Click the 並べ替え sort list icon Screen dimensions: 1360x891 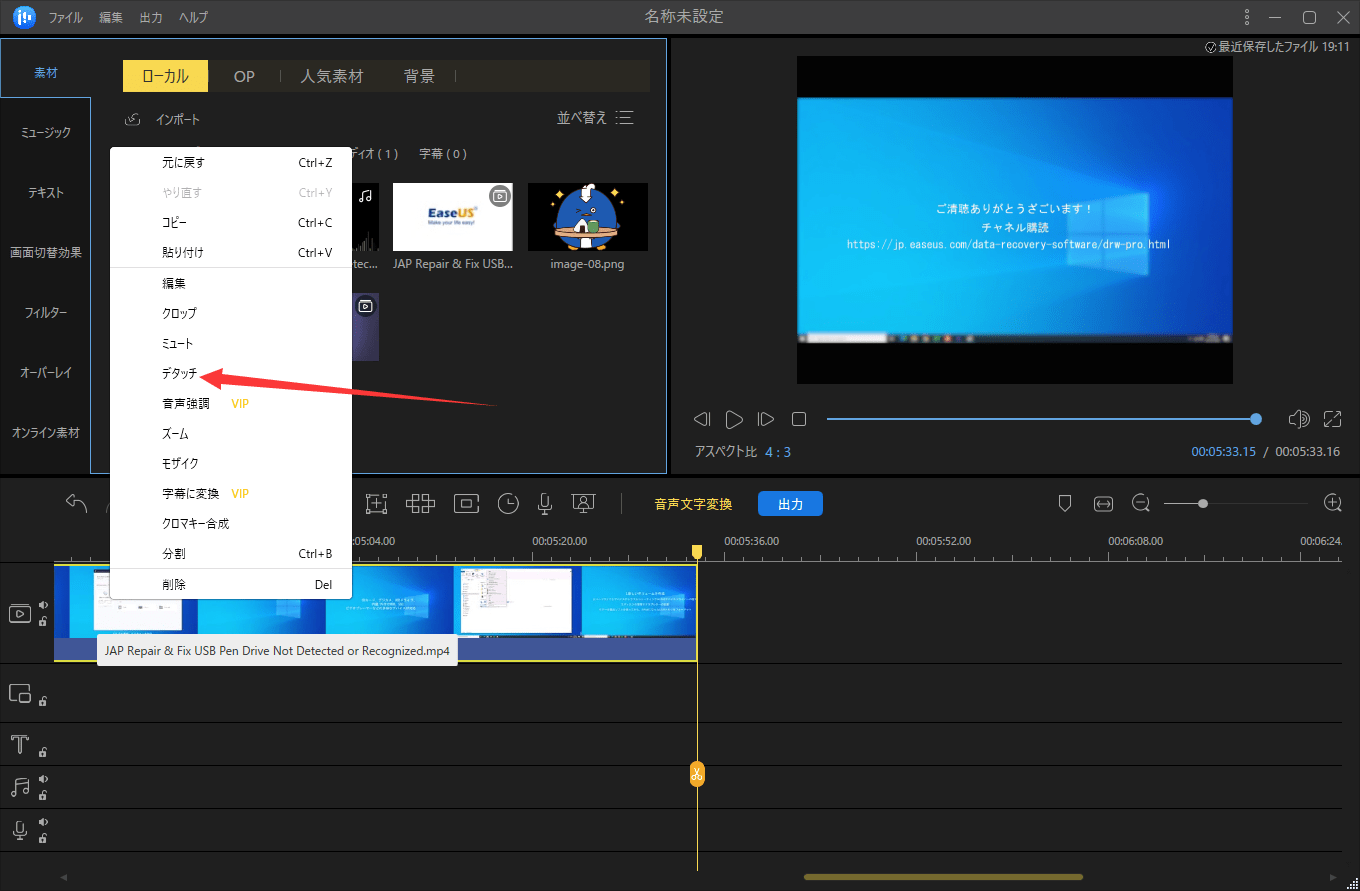tap(625, 118)
